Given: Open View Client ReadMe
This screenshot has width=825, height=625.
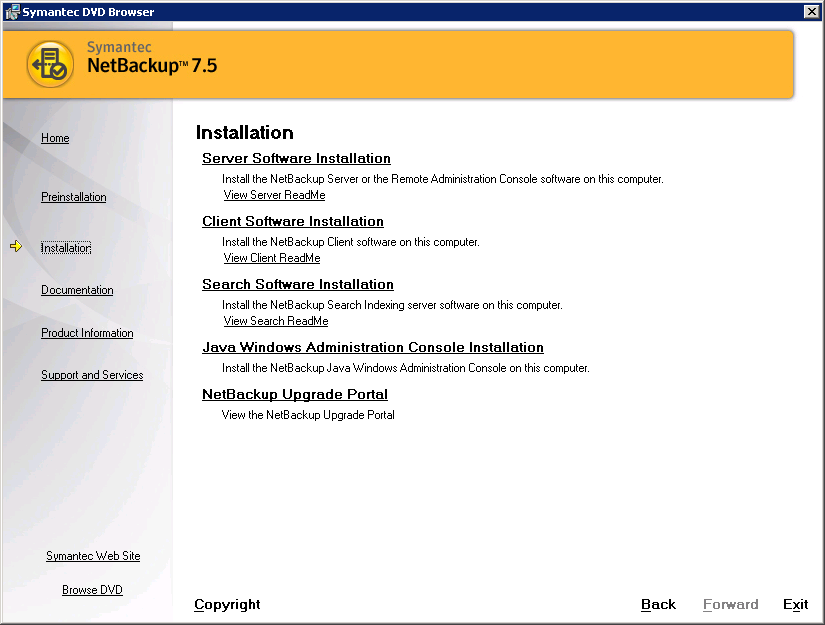Looking at the screenshot, I should [x=272, y=258].
